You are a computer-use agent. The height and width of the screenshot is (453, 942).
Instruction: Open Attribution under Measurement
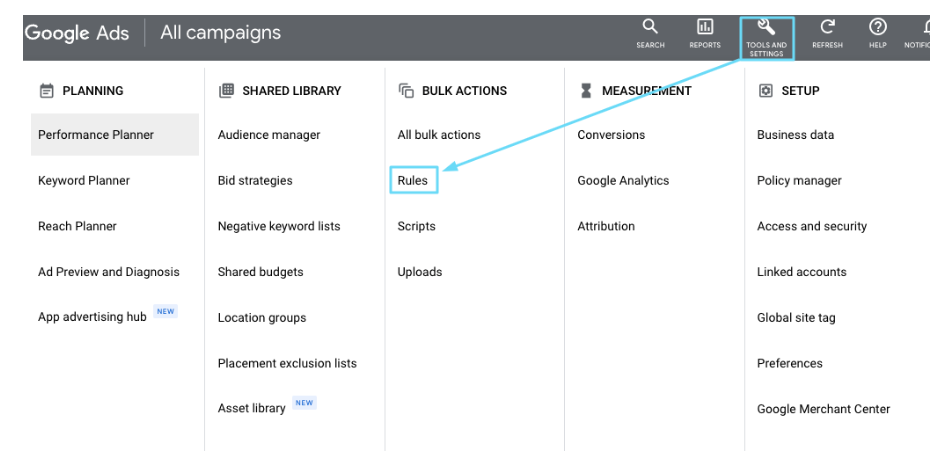pyautogui.click(x=606, y=226)
